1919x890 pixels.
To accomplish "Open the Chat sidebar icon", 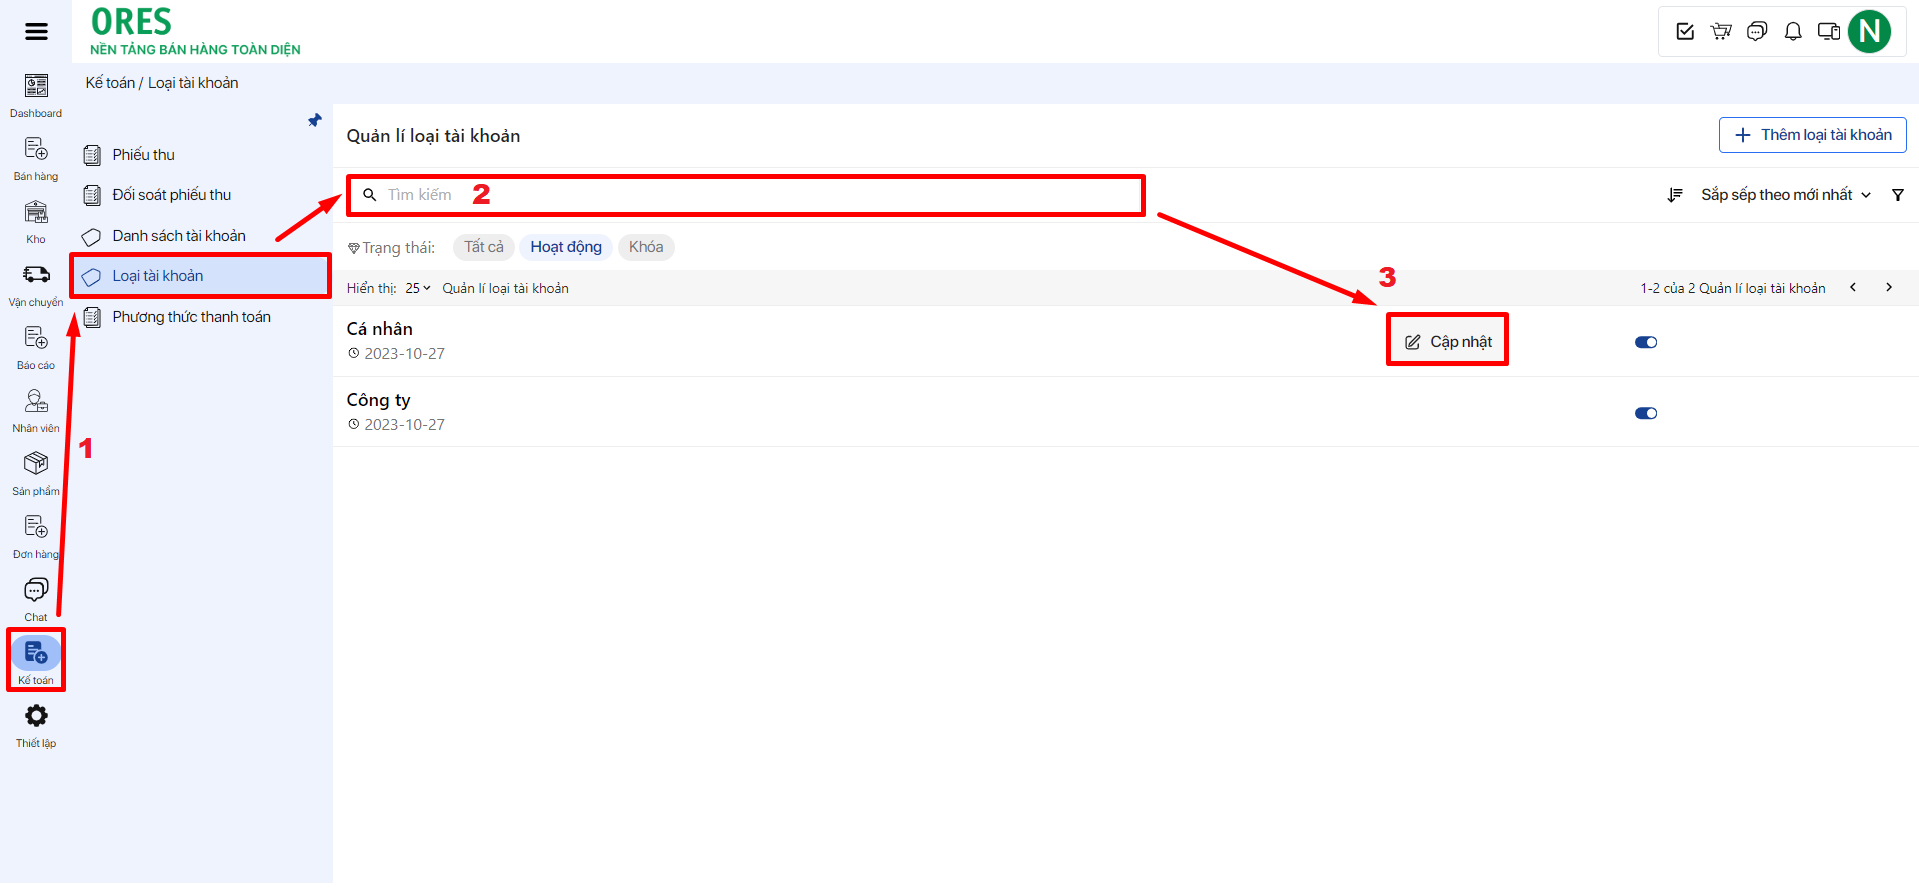I will click(36, 590).
